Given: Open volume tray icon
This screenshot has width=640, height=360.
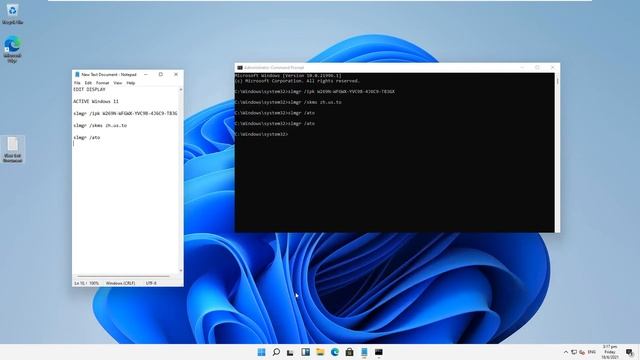Looking at the screenshot, I should (582, 352).
